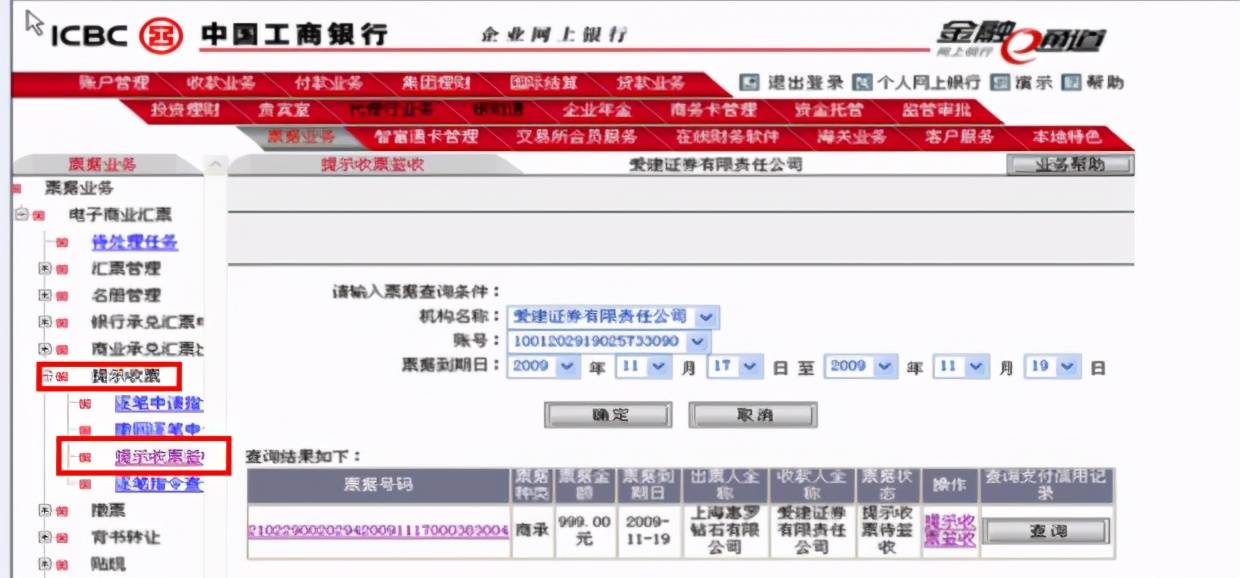Go to the 本地特色 tab
Image resolution: width=1240 pixels, height=578 pixels.
1067,137
